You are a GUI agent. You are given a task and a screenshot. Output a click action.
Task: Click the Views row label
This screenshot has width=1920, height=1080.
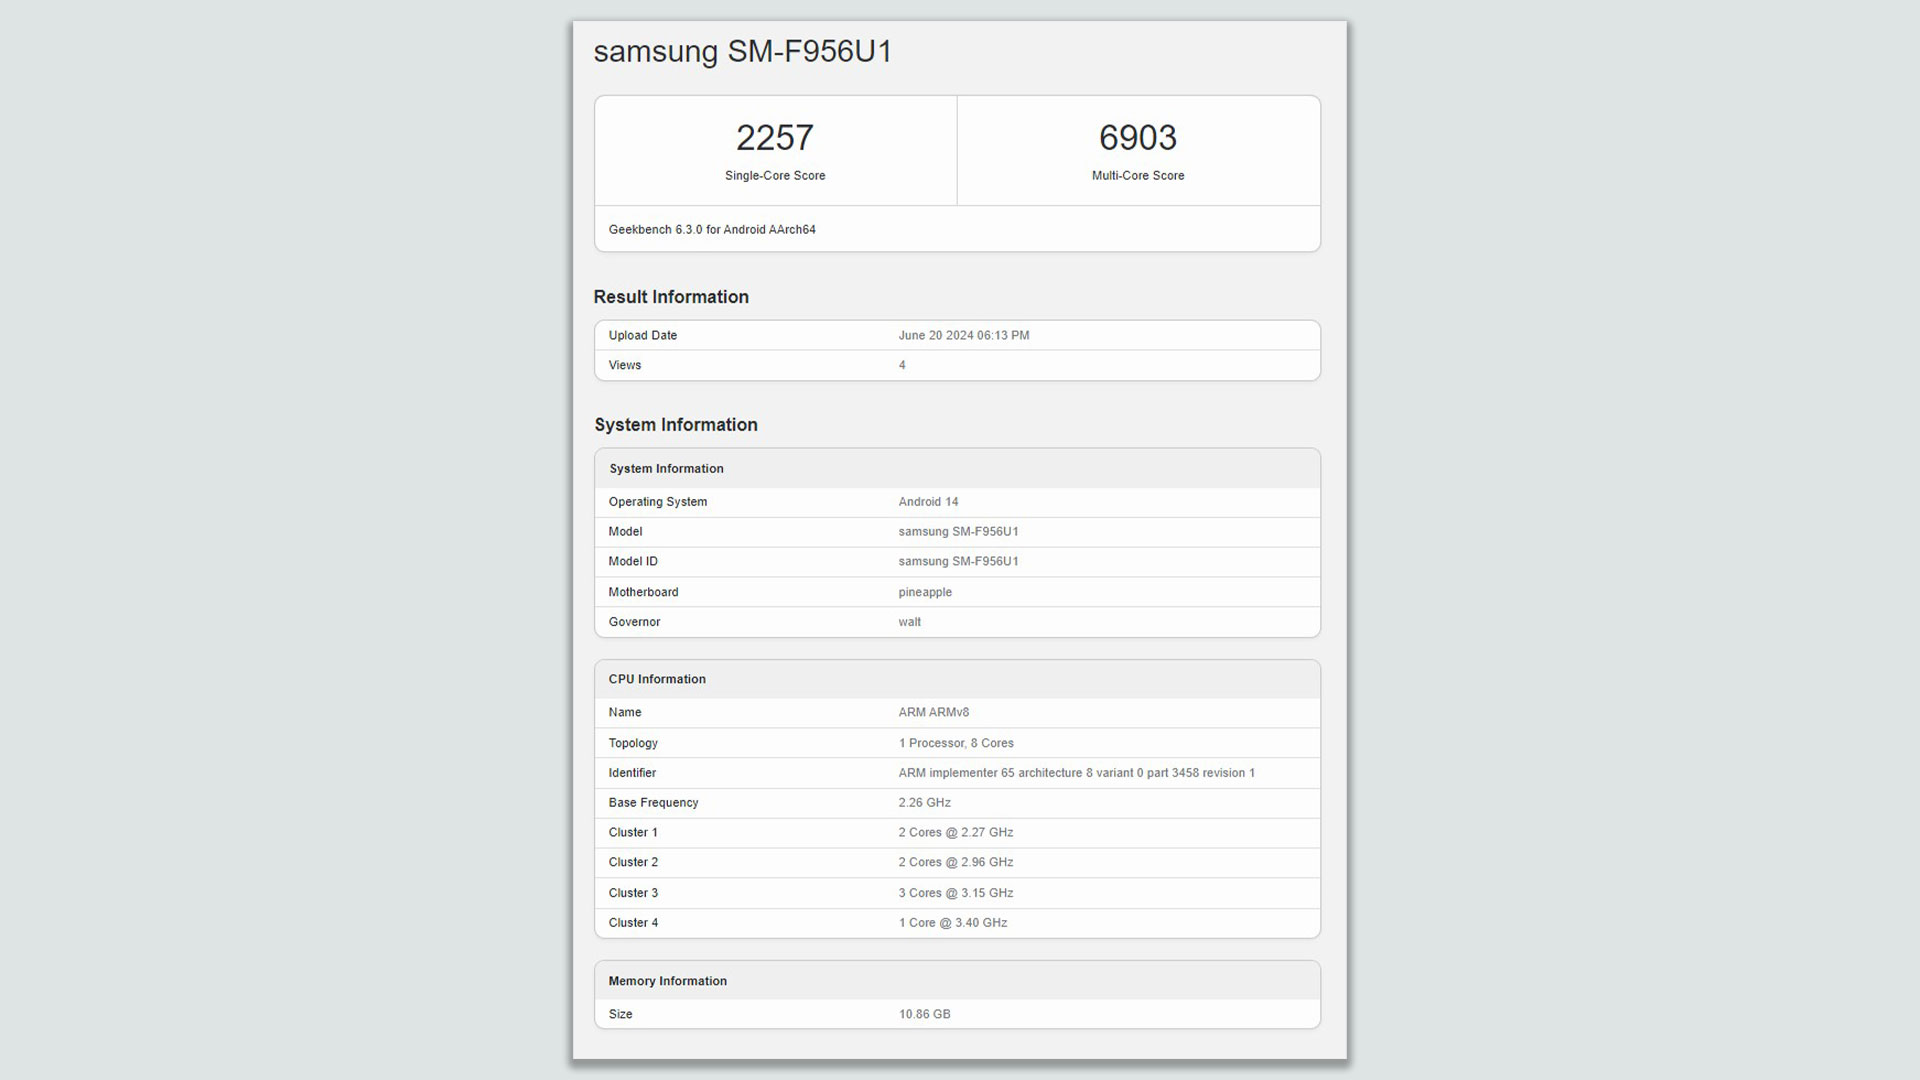[625, 365]
